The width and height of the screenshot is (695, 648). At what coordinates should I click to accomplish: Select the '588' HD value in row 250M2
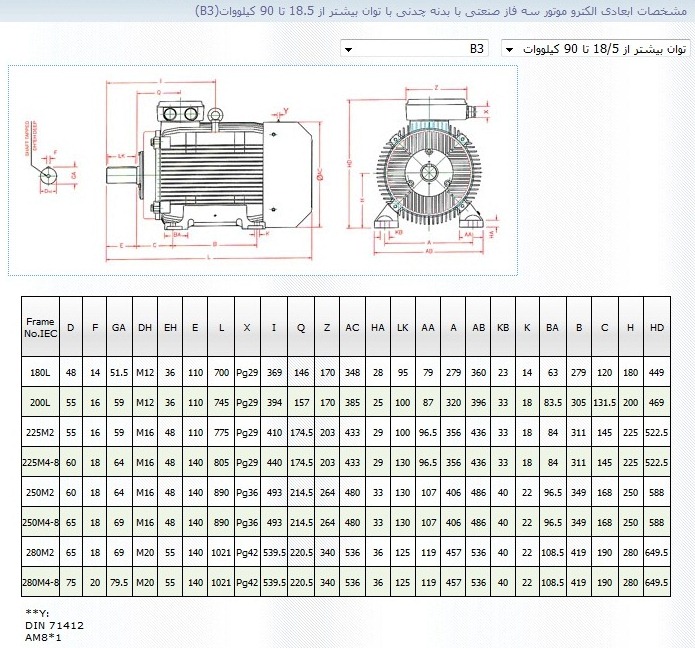coord(657,492)
